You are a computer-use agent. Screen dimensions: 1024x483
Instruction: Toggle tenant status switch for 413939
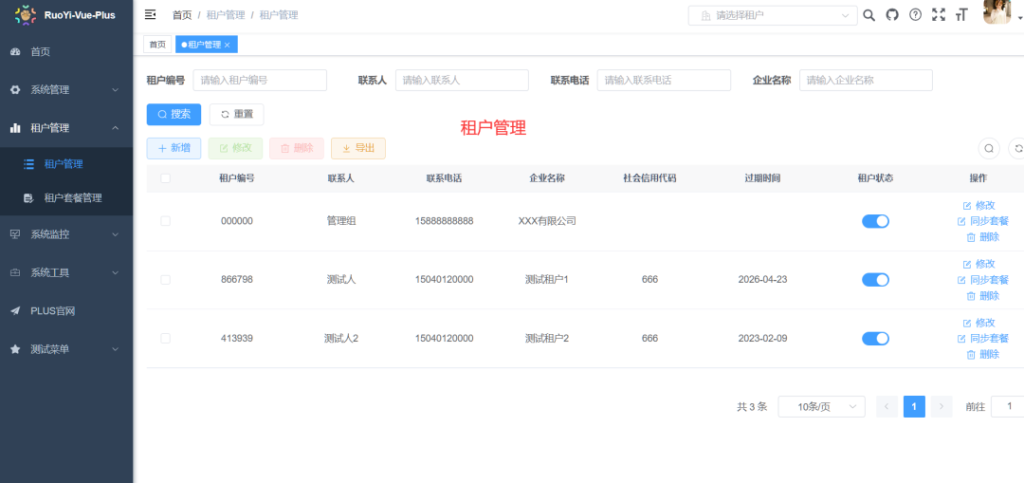[x=875, y=339]
